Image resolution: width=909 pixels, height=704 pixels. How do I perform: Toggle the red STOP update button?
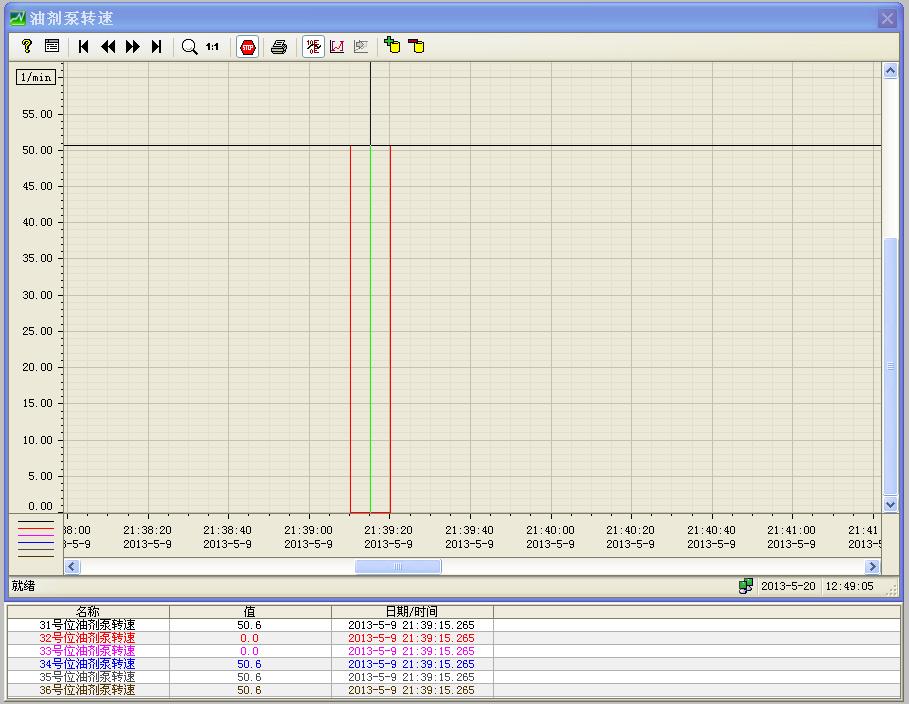(x=248, y=47)
